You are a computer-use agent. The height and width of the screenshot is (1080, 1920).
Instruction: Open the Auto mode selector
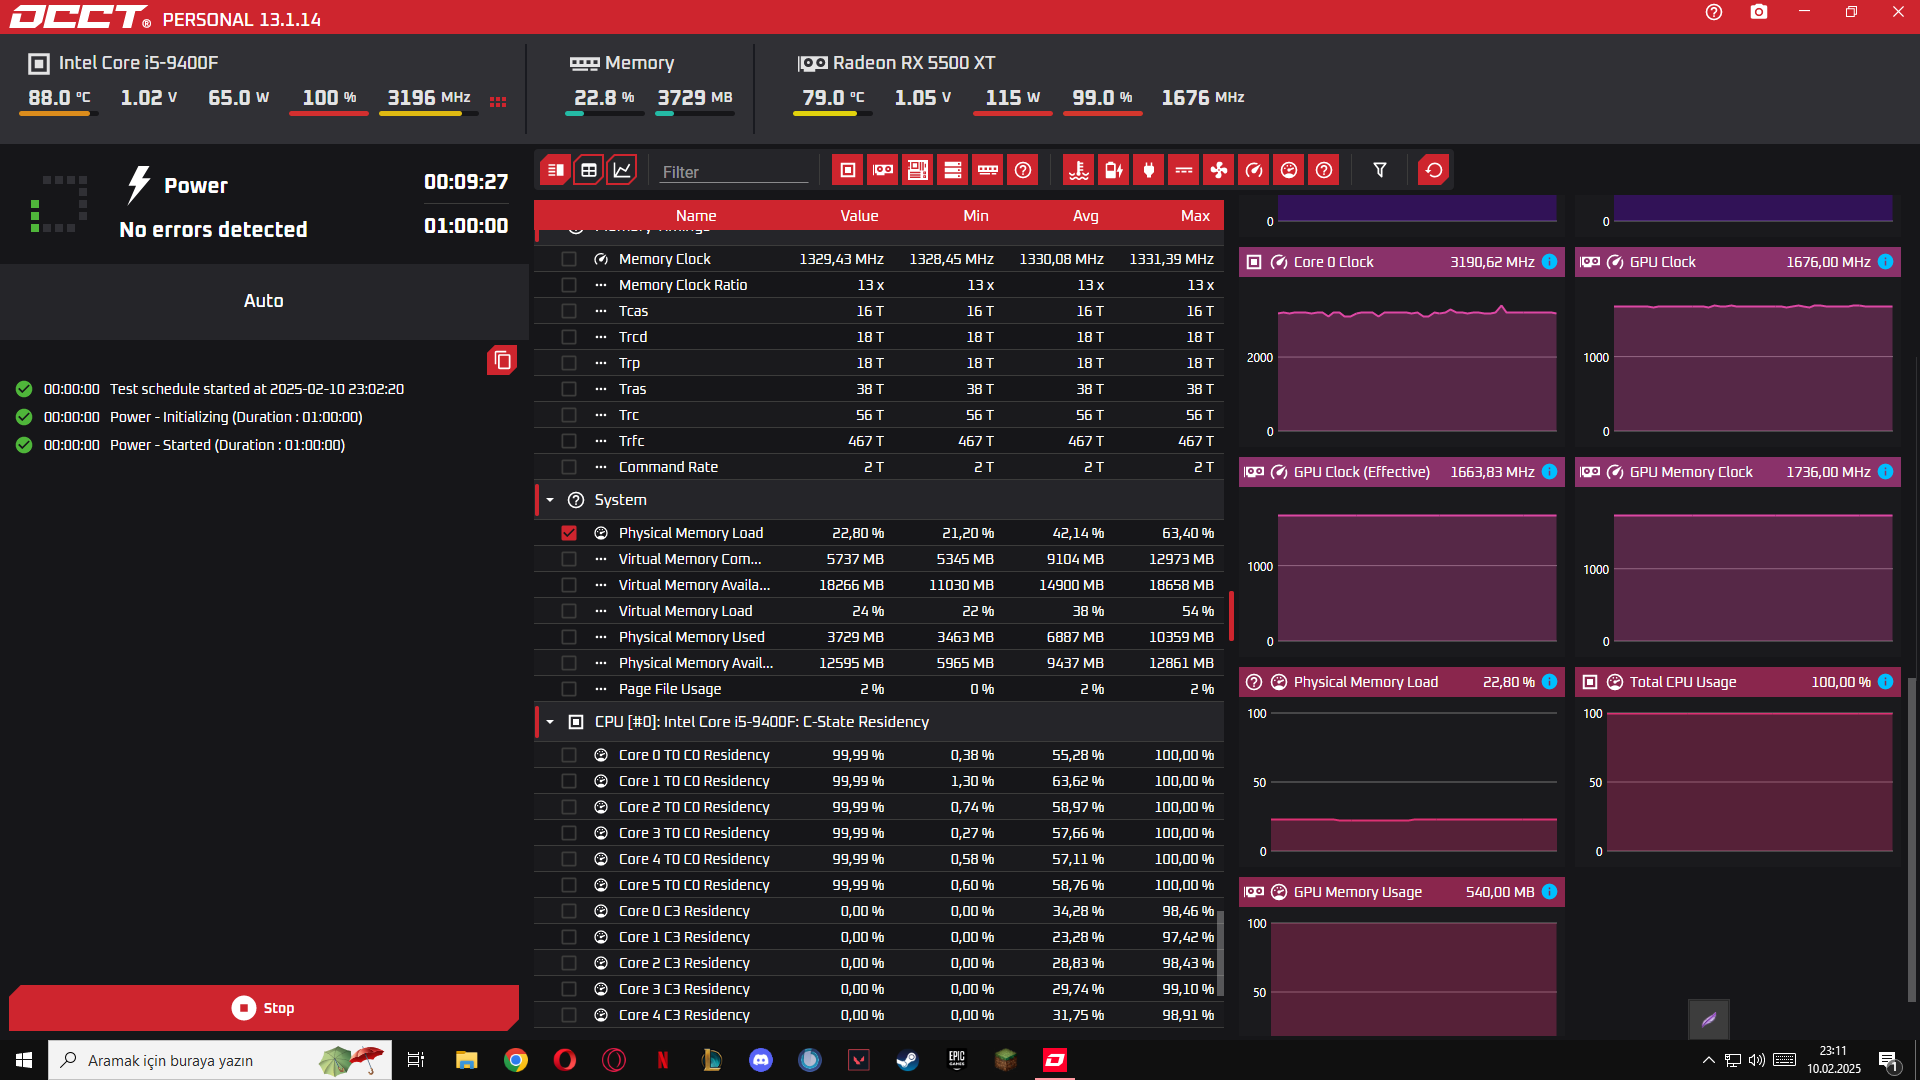point(264,301)
